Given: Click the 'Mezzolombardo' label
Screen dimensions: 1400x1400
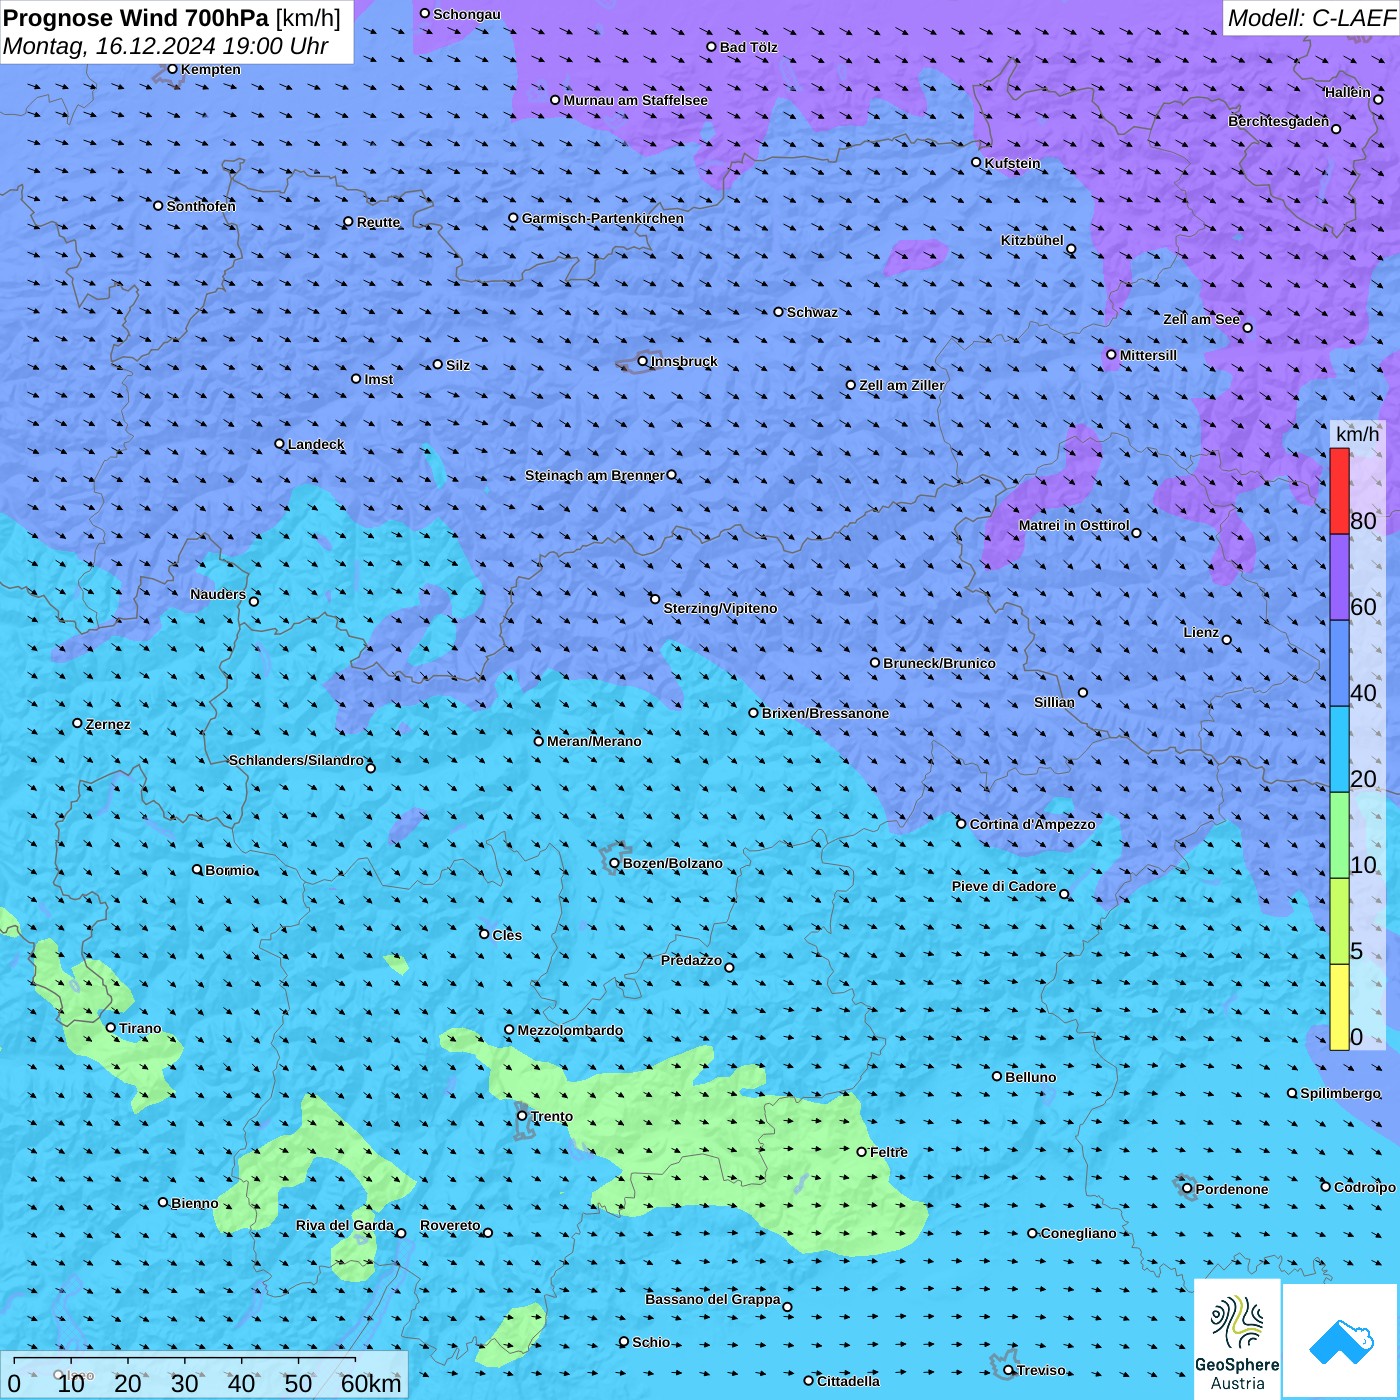Looking at the screenshot, I should click(x=570, y=1030).
